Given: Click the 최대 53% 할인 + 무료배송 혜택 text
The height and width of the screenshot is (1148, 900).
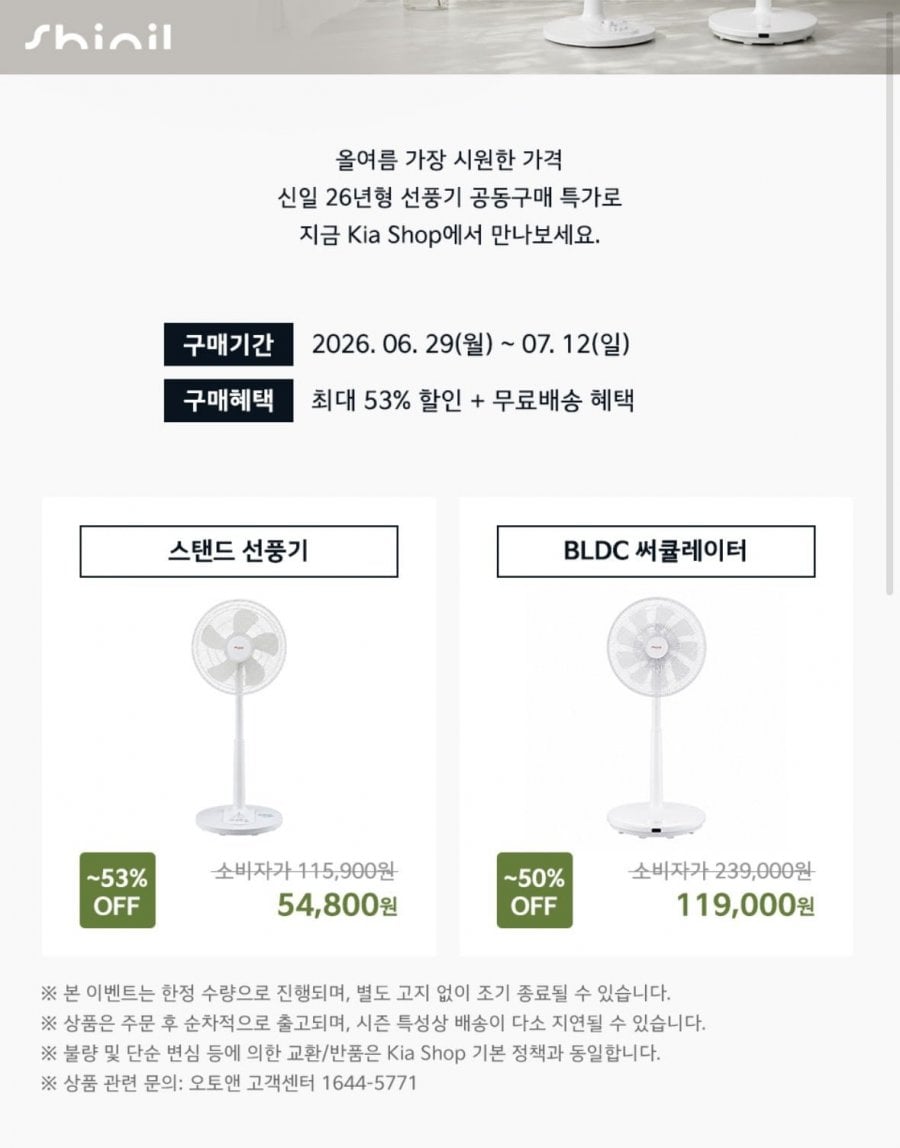Looking at the screenshot, I should (x=472, y=400).
